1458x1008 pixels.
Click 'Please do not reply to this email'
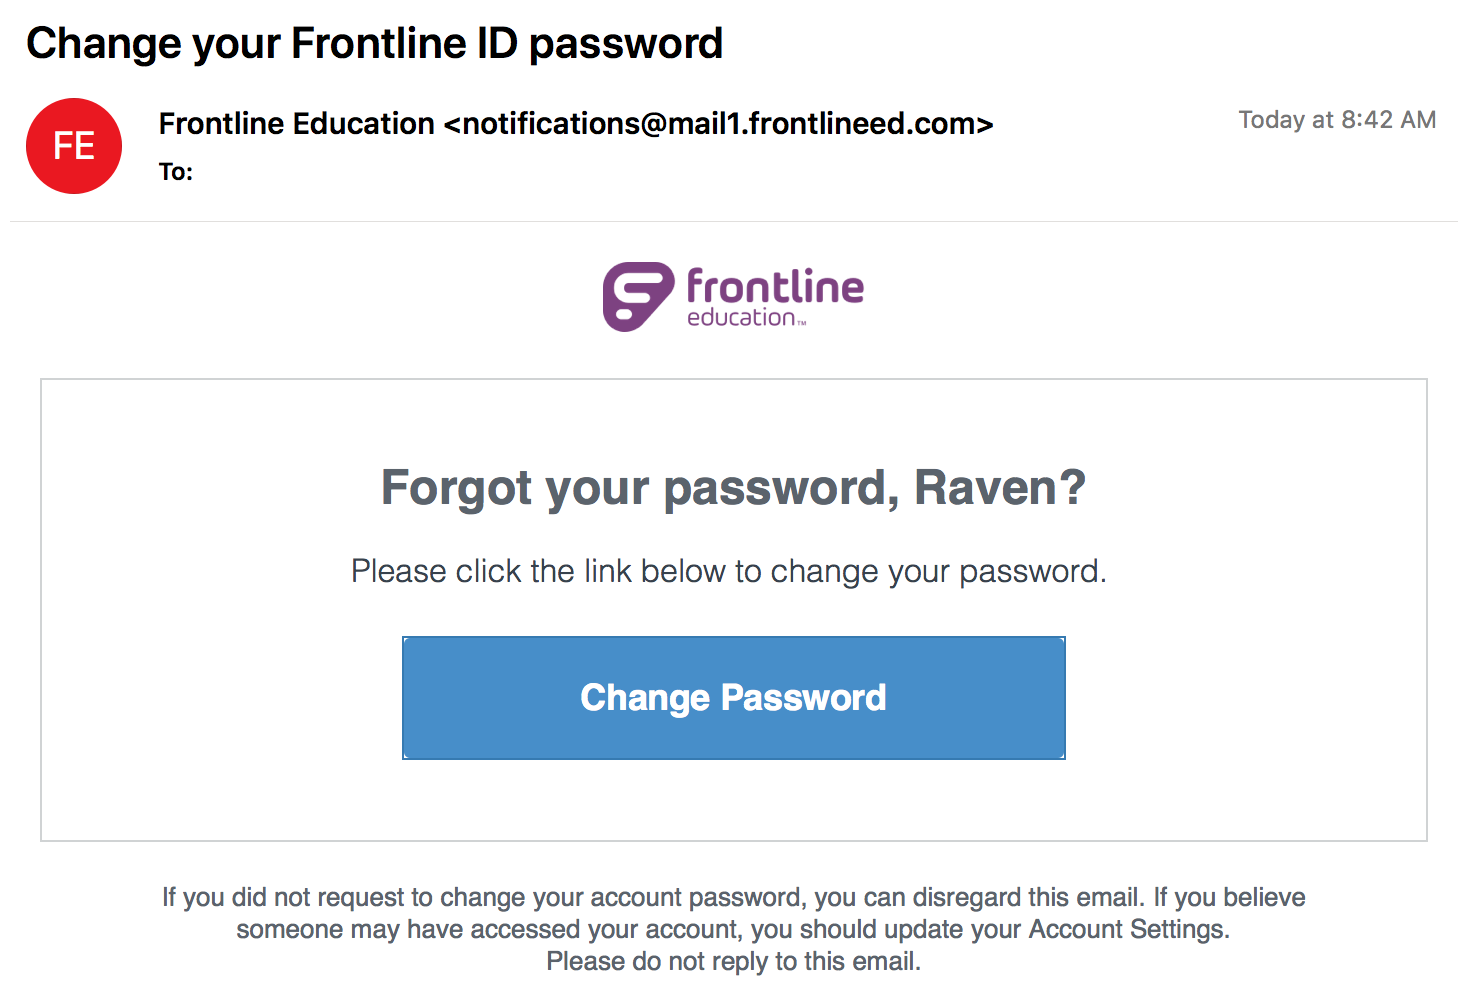tap(734, 962)
